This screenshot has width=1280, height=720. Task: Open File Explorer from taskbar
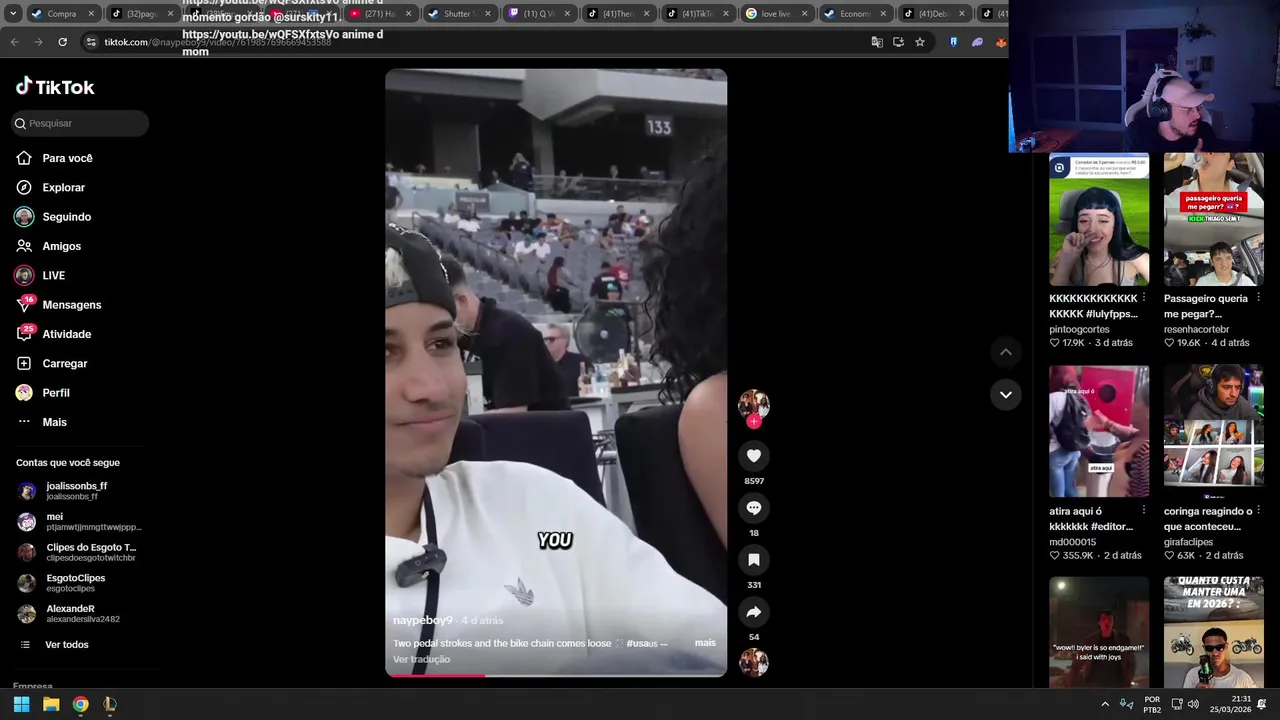(51, 704)
